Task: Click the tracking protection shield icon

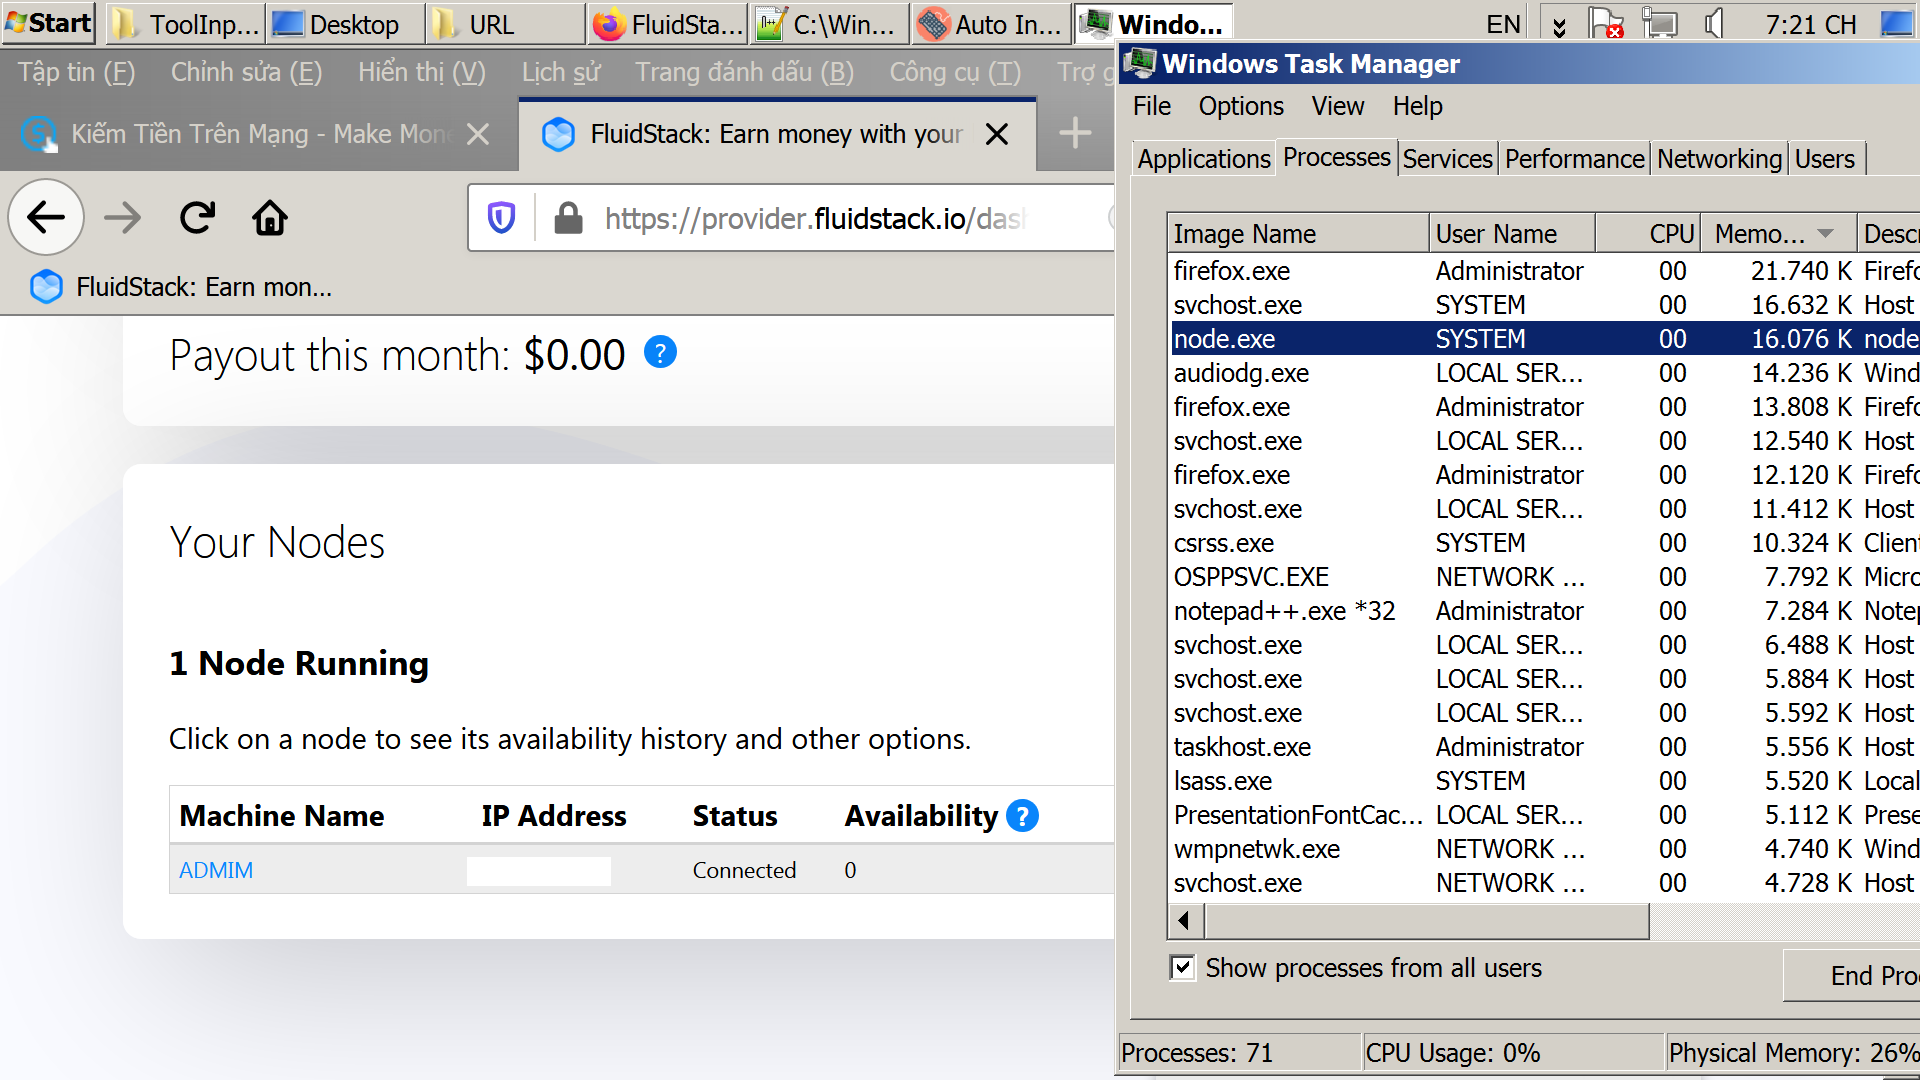Action: (501, 217)
